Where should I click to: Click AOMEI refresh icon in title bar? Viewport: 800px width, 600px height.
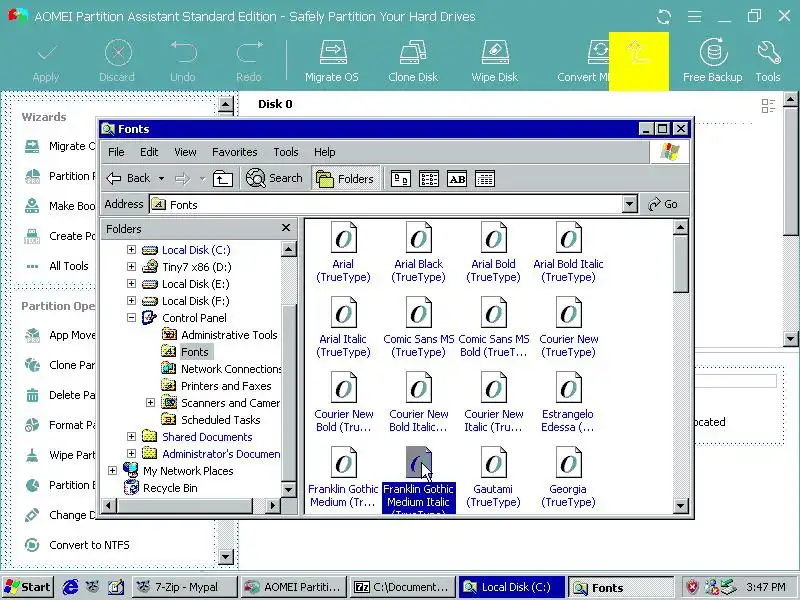coord(664,17)
